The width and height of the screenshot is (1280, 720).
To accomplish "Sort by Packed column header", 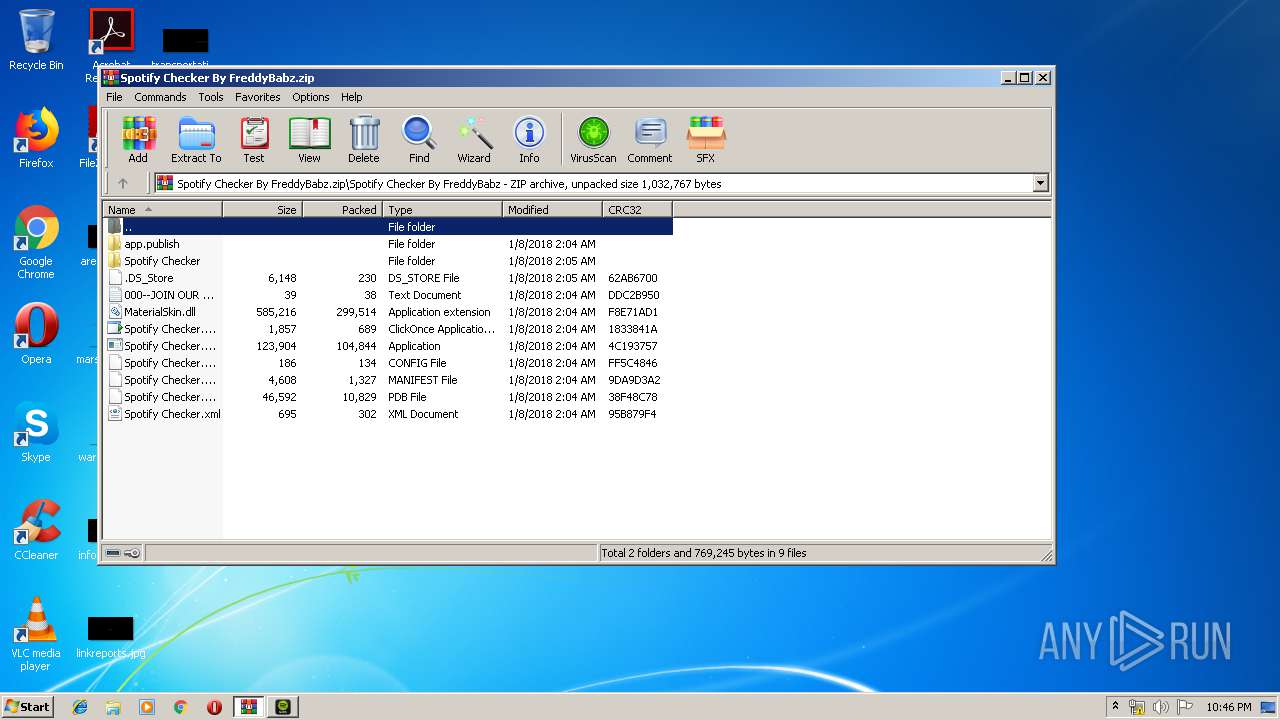I will (x=343, y=209).
